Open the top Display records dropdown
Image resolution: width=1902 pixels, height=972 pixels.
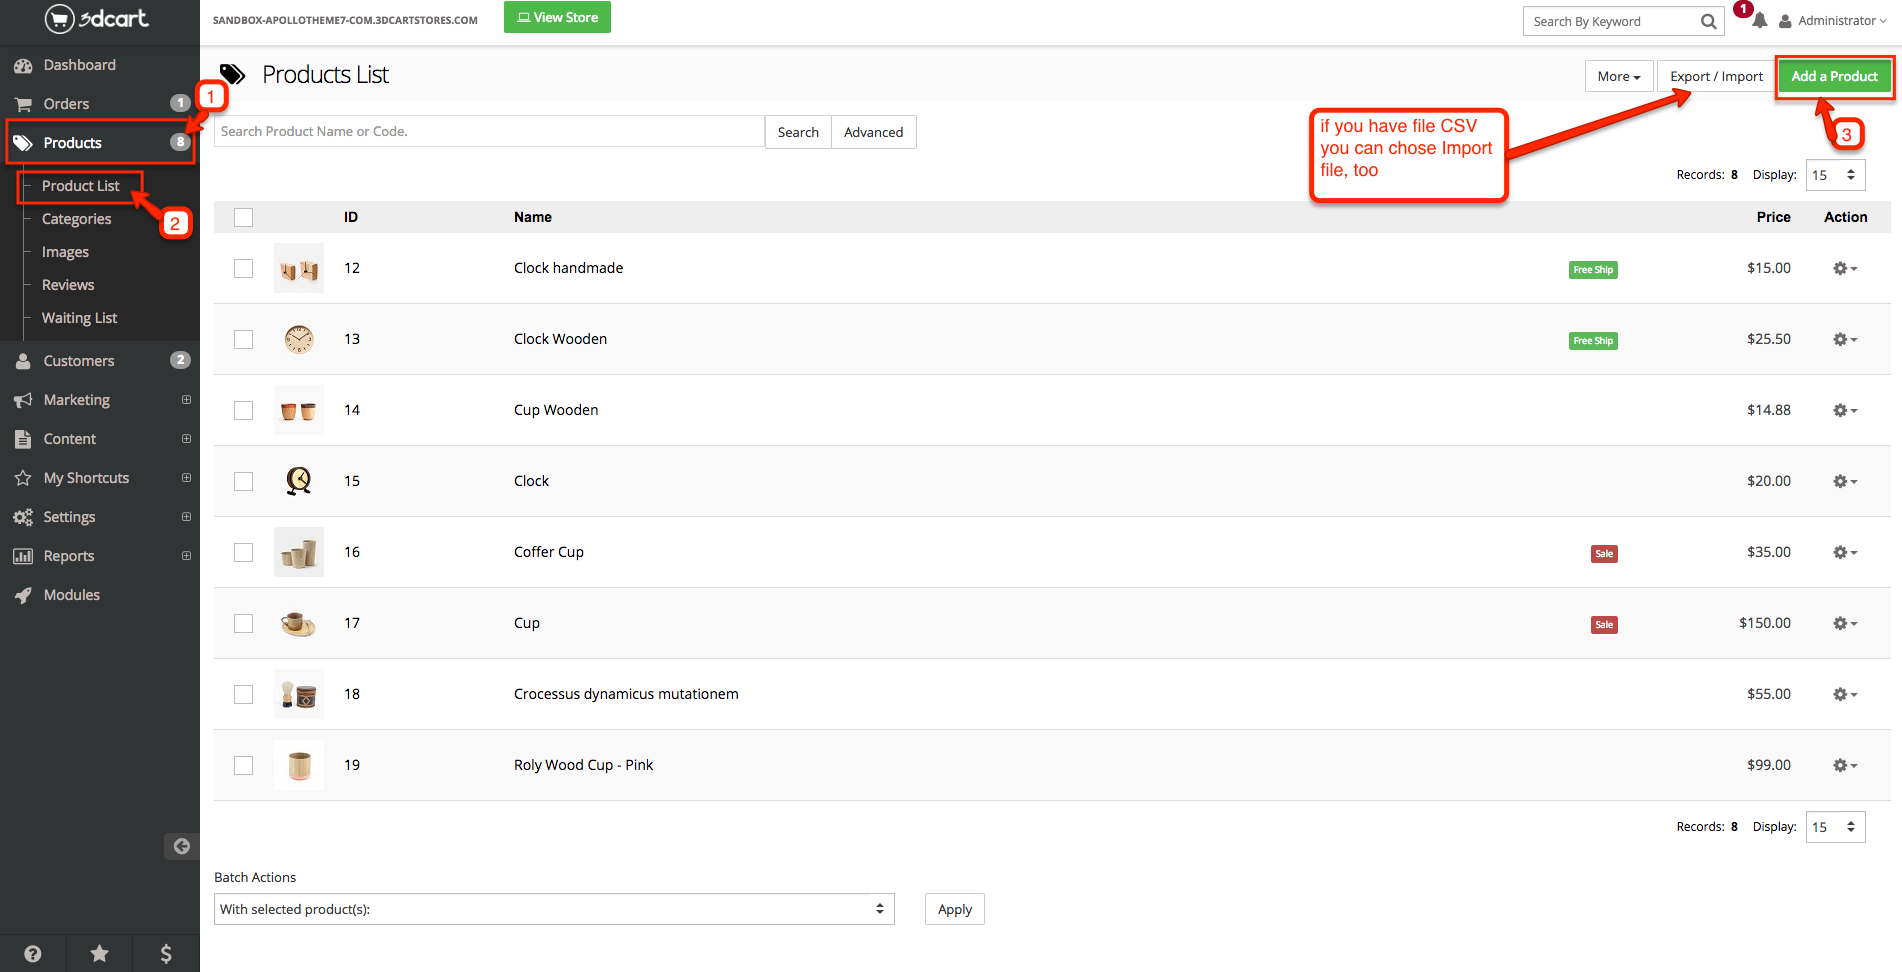tap(1835, 175)
